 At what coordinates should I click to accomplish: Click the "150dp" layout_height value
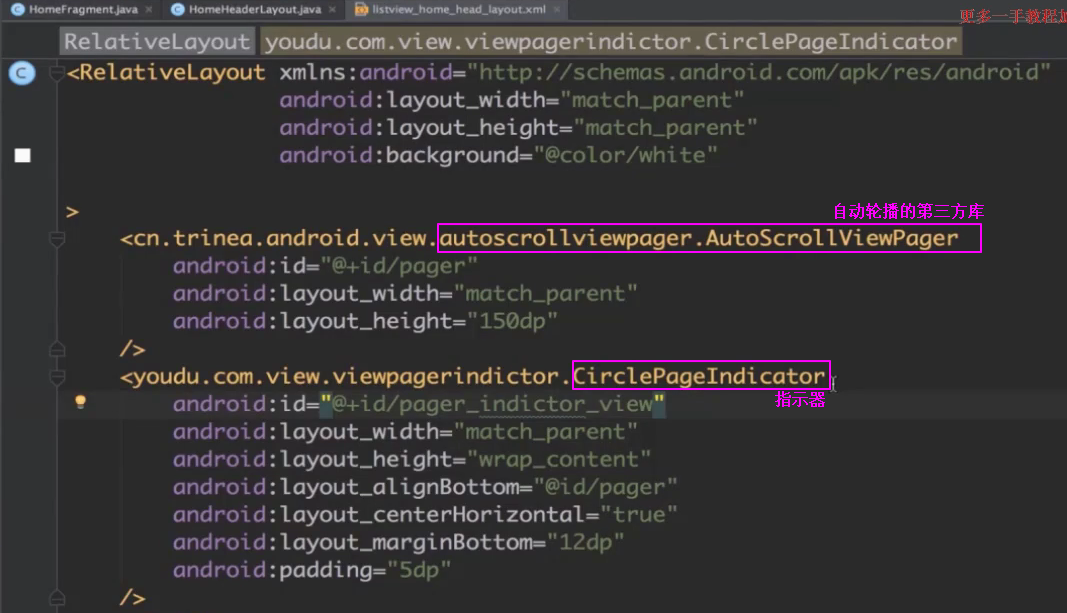click(506, 321)
